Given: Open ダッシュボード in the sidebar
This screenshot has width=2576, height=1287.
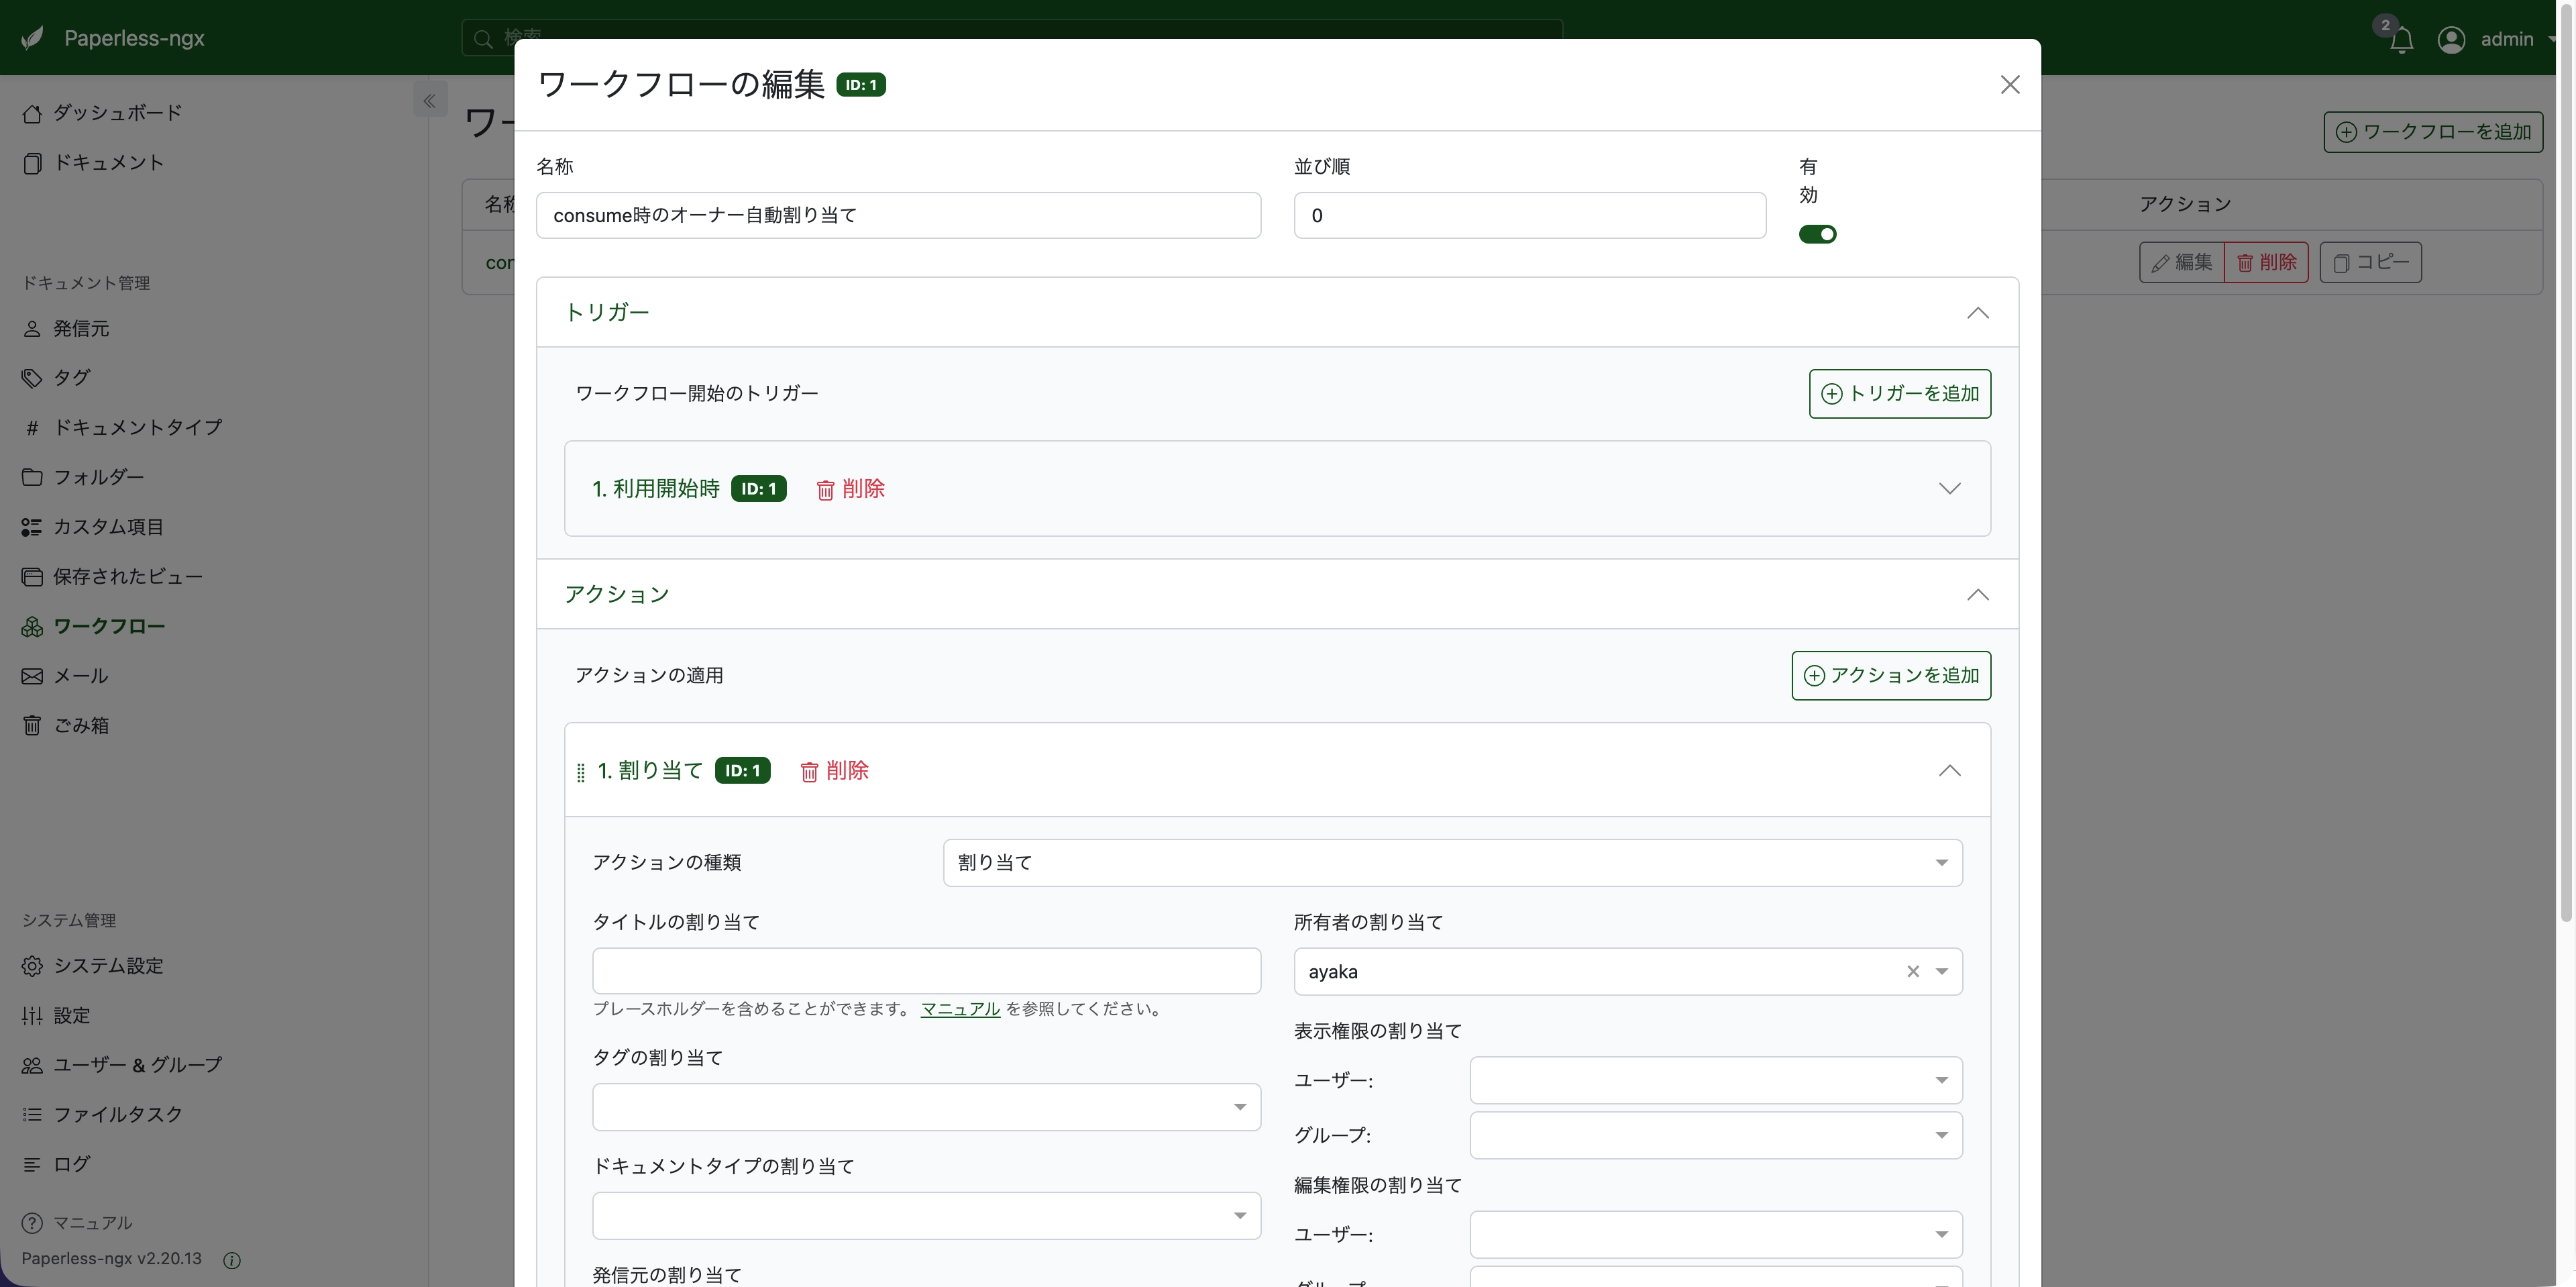Looking at the screenshot, I should [x=117, y=113].
